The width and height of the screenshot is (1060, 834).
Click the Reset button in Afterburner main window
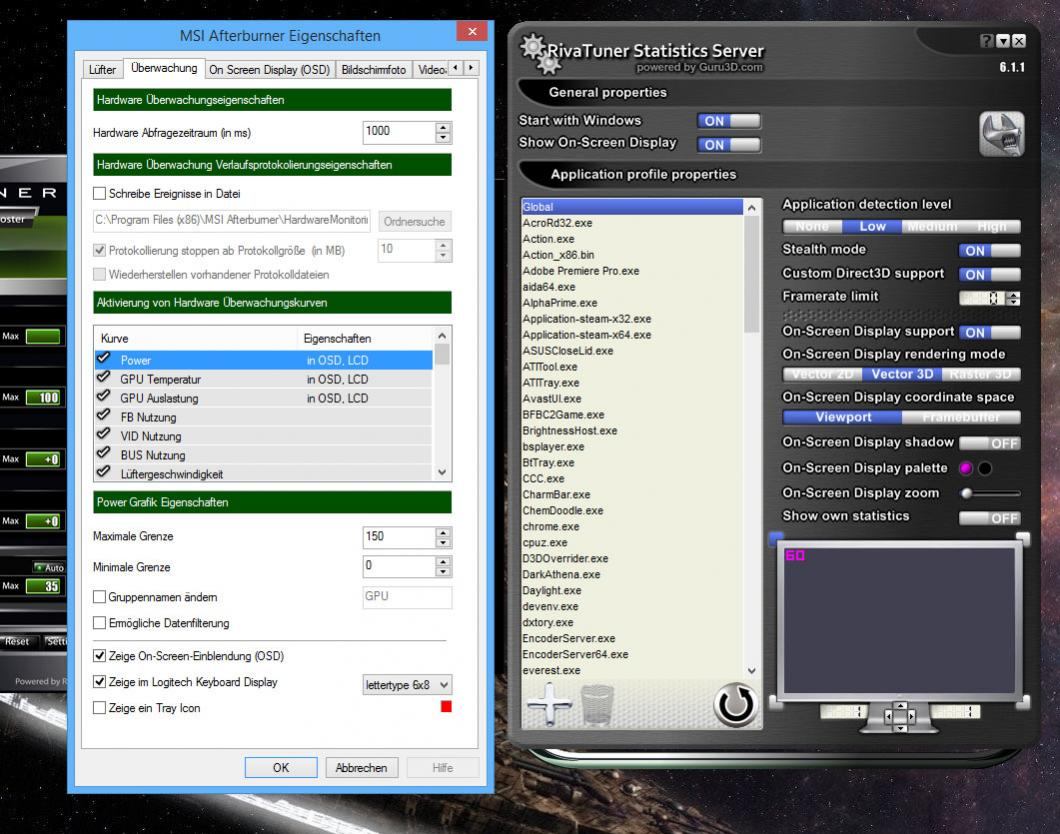(x=17, y=641)
